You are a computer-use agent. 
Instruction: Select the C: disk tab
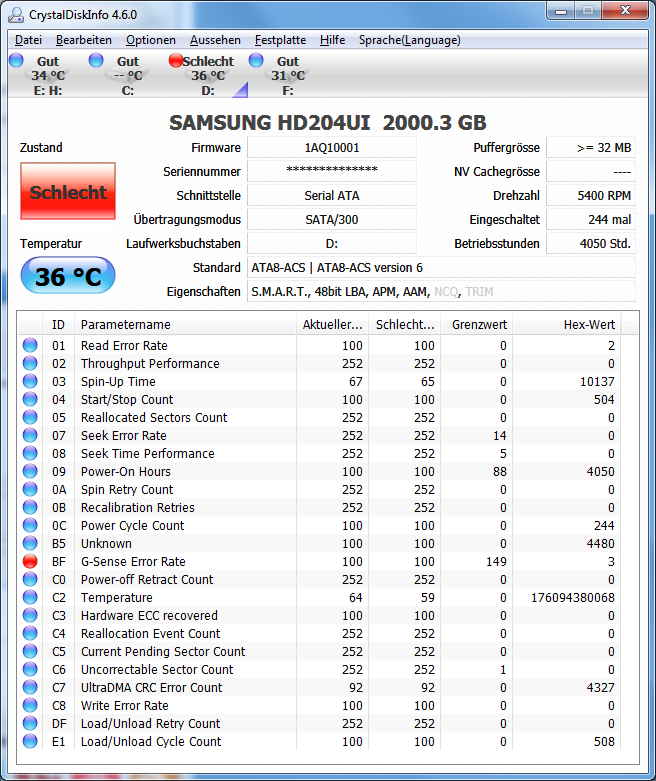[x=128, y=76]
